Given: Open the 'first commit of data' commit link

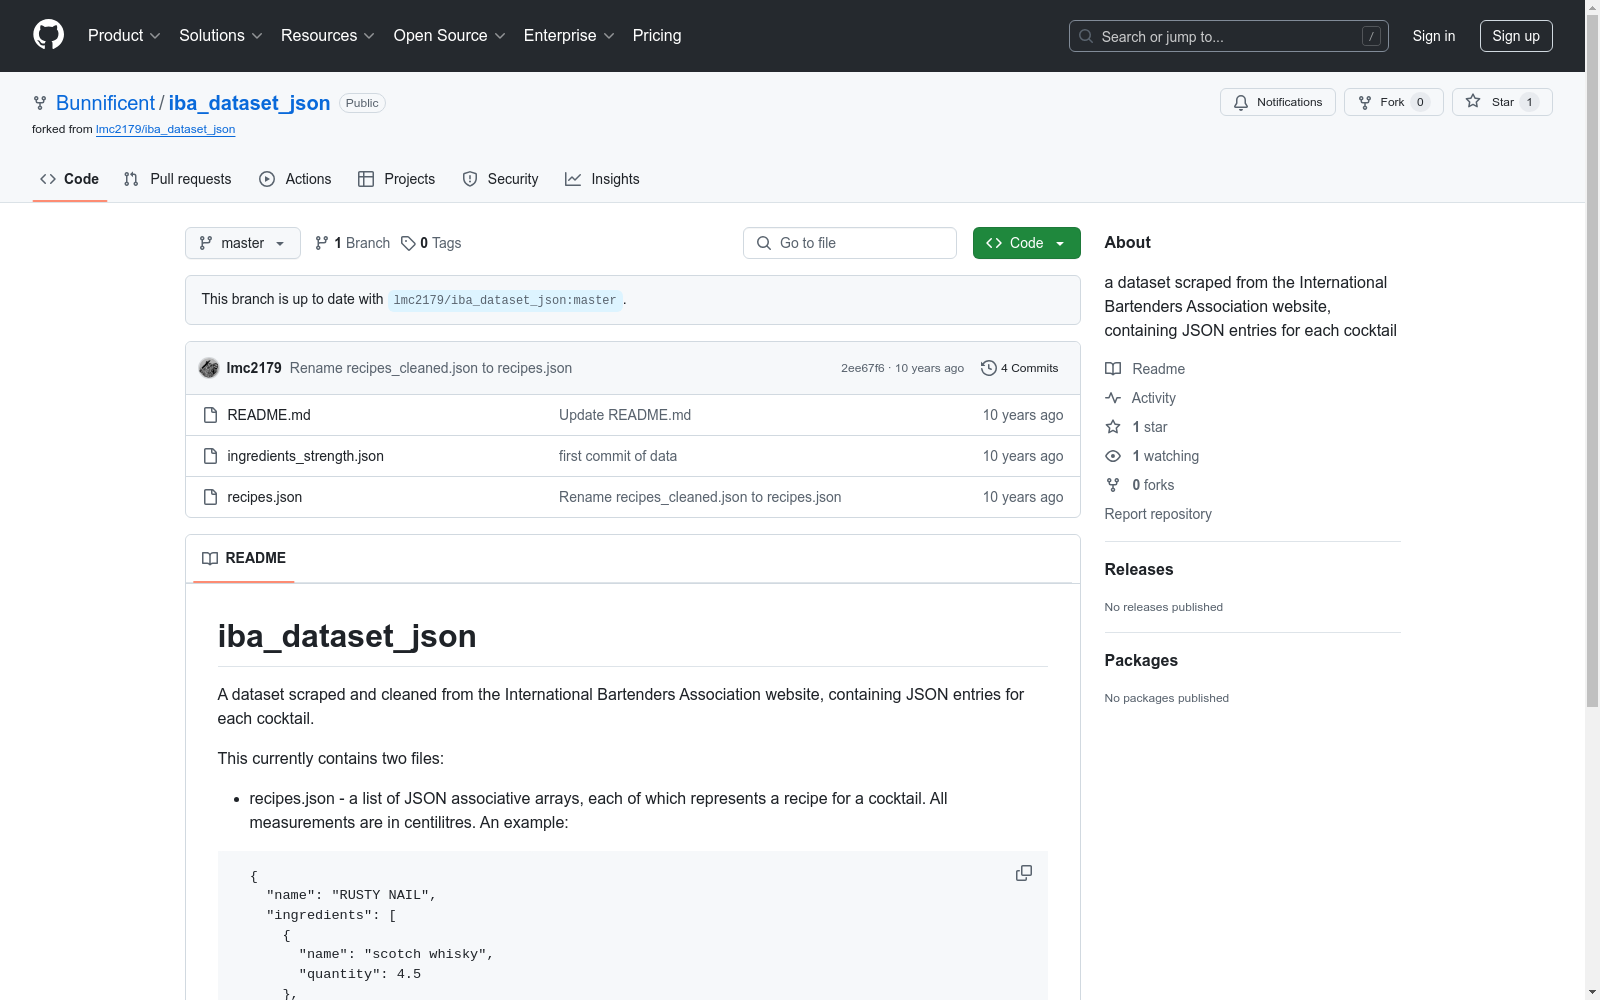Looking at the screenshot, I should click(x=618, y=456).
